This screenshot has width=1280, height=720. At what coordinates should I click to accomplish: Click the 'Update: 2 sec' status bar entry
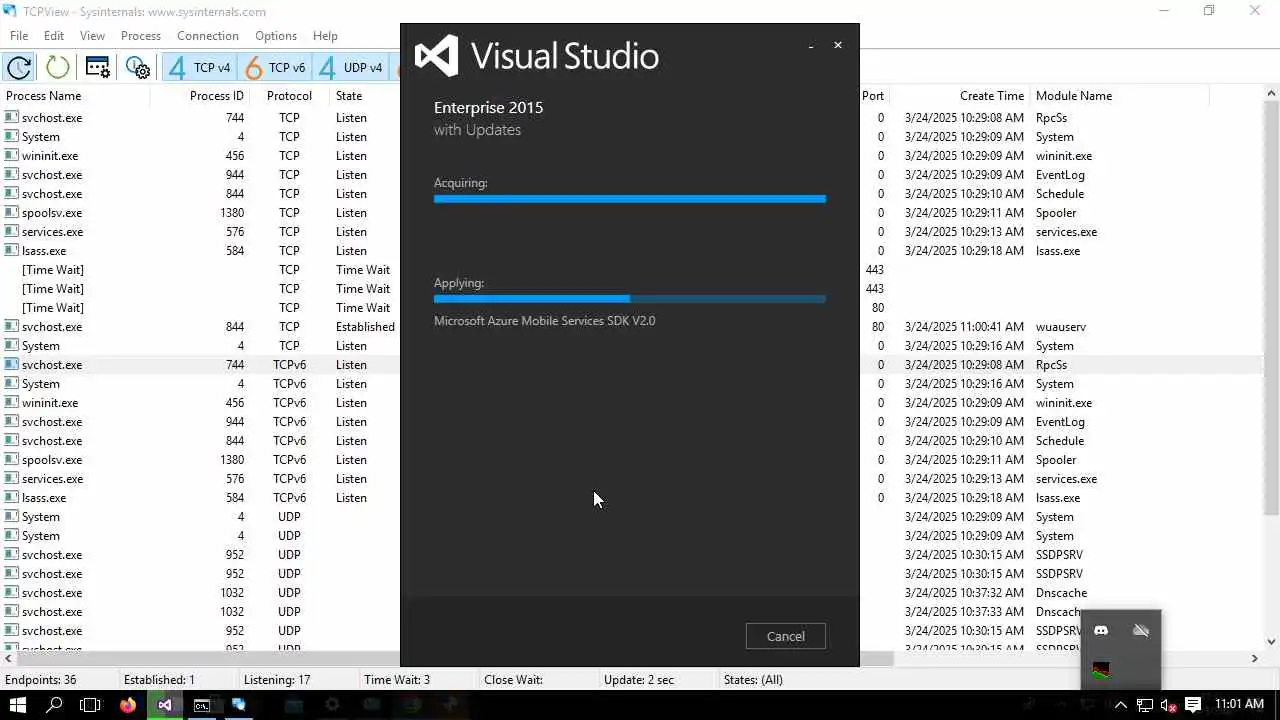coord(639,680)
